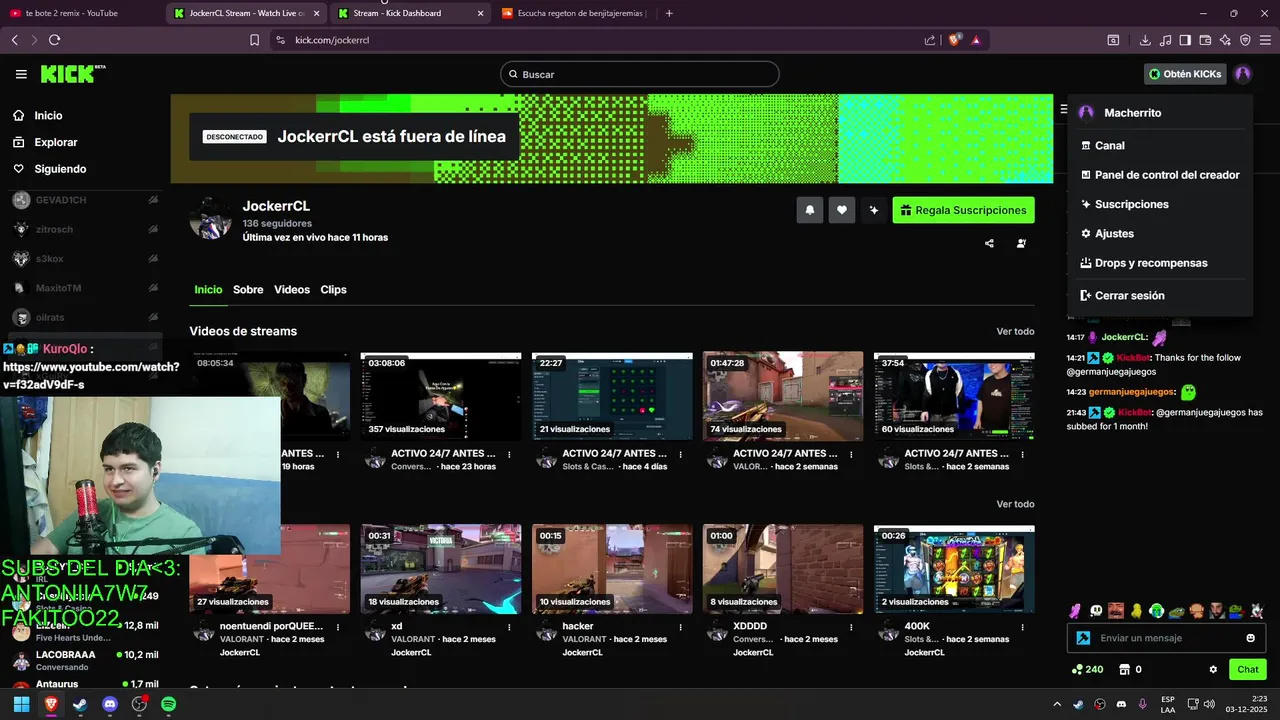Share the JockerrCL channel
This screenshot has height=720, width=1280.
tap(989, 243)
